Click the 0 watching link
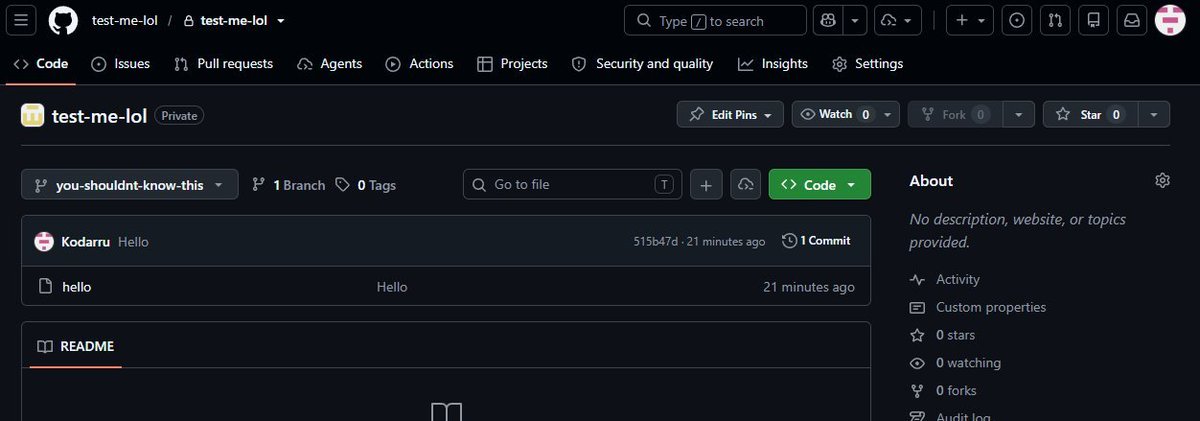1200x421 pixels. click(x=955, y=363)
